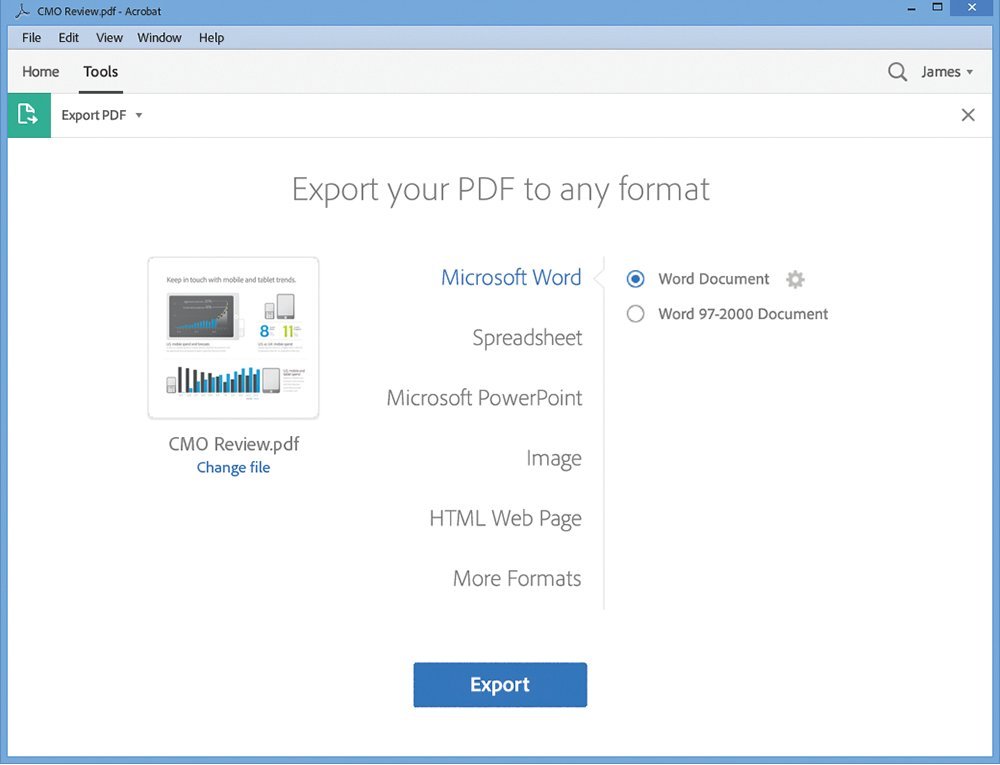1000x765 pixels.
Task: Select the Word Document radio button
Action: click(x=635, y=279)
